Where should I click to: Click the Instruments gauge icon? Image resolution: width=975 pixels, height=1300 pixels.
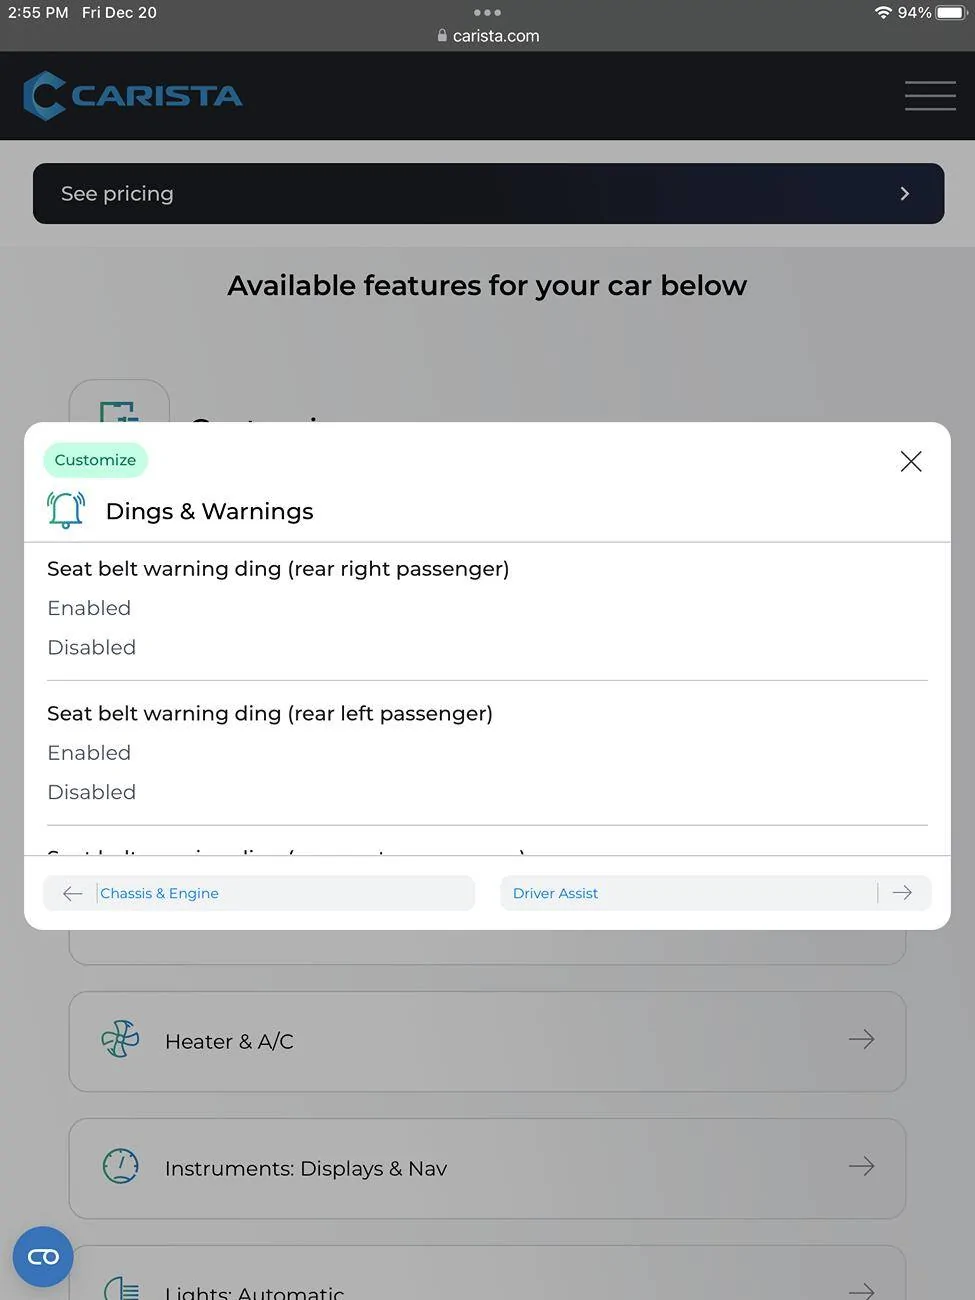tap(120, 1166)
